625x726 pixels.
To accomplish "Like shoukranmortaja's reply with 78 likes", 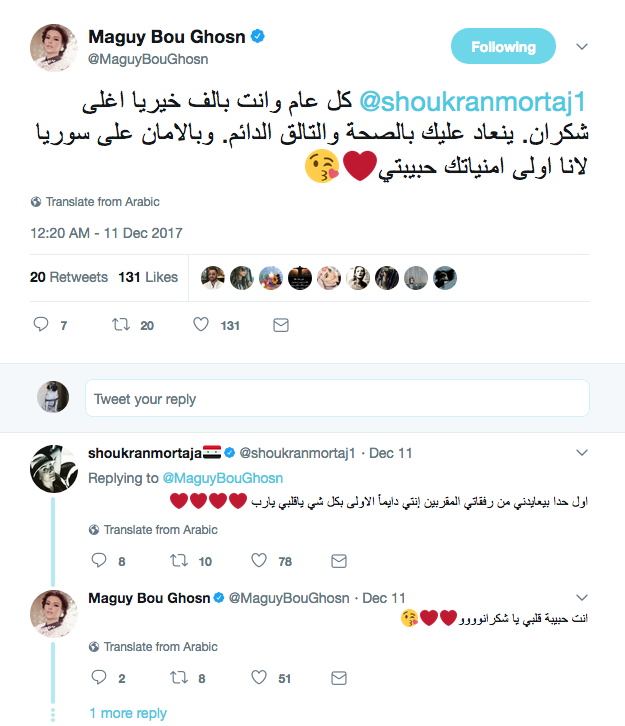I will pos(258,561).
